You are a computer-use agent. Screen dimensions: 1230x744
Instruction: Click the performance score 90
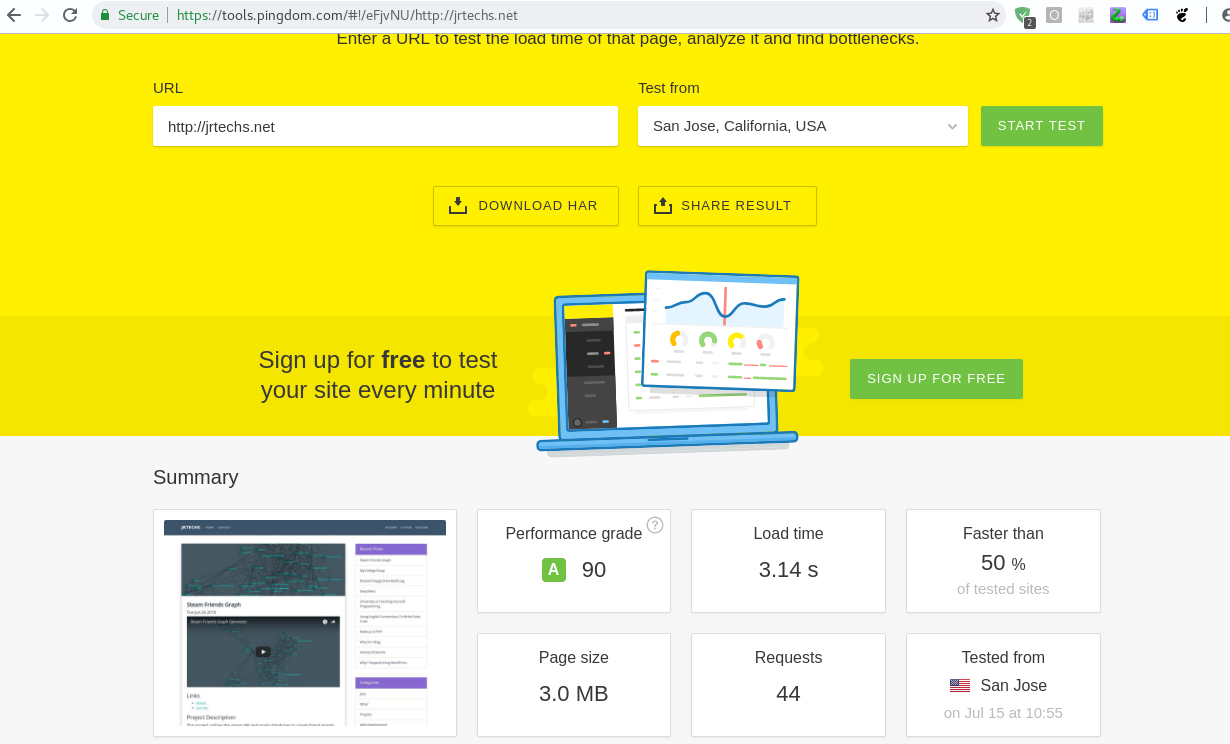point(594,570)
